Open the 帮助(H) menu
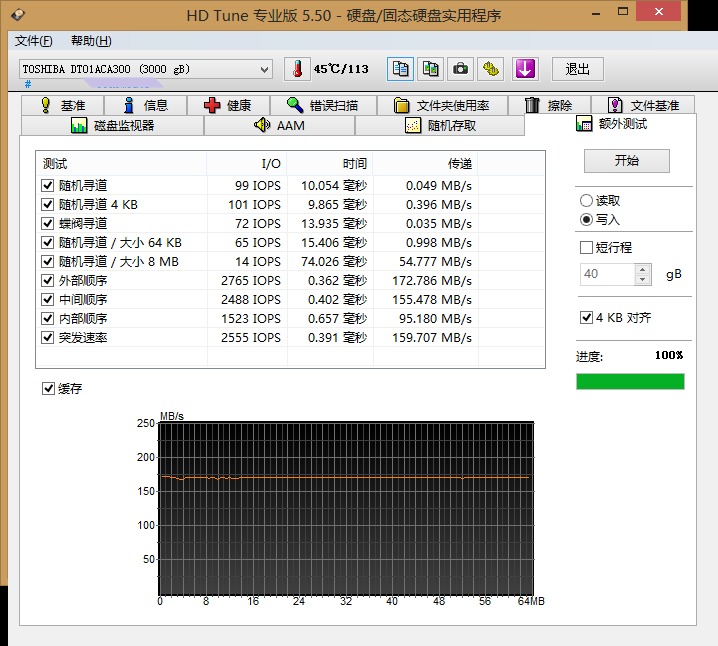The width and height of the screenshot is (718, 646). click(x=91, y=41)
